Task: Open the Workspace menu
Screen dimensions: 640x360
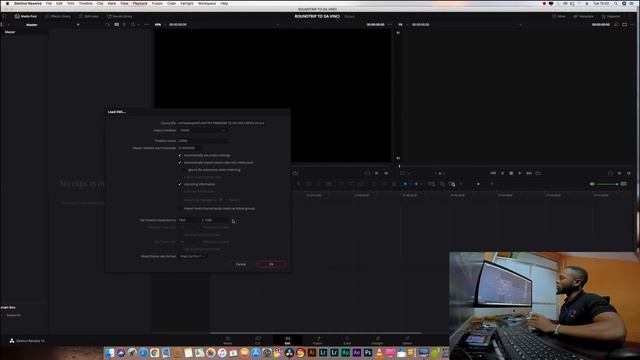Action: [x=207, y=3]
